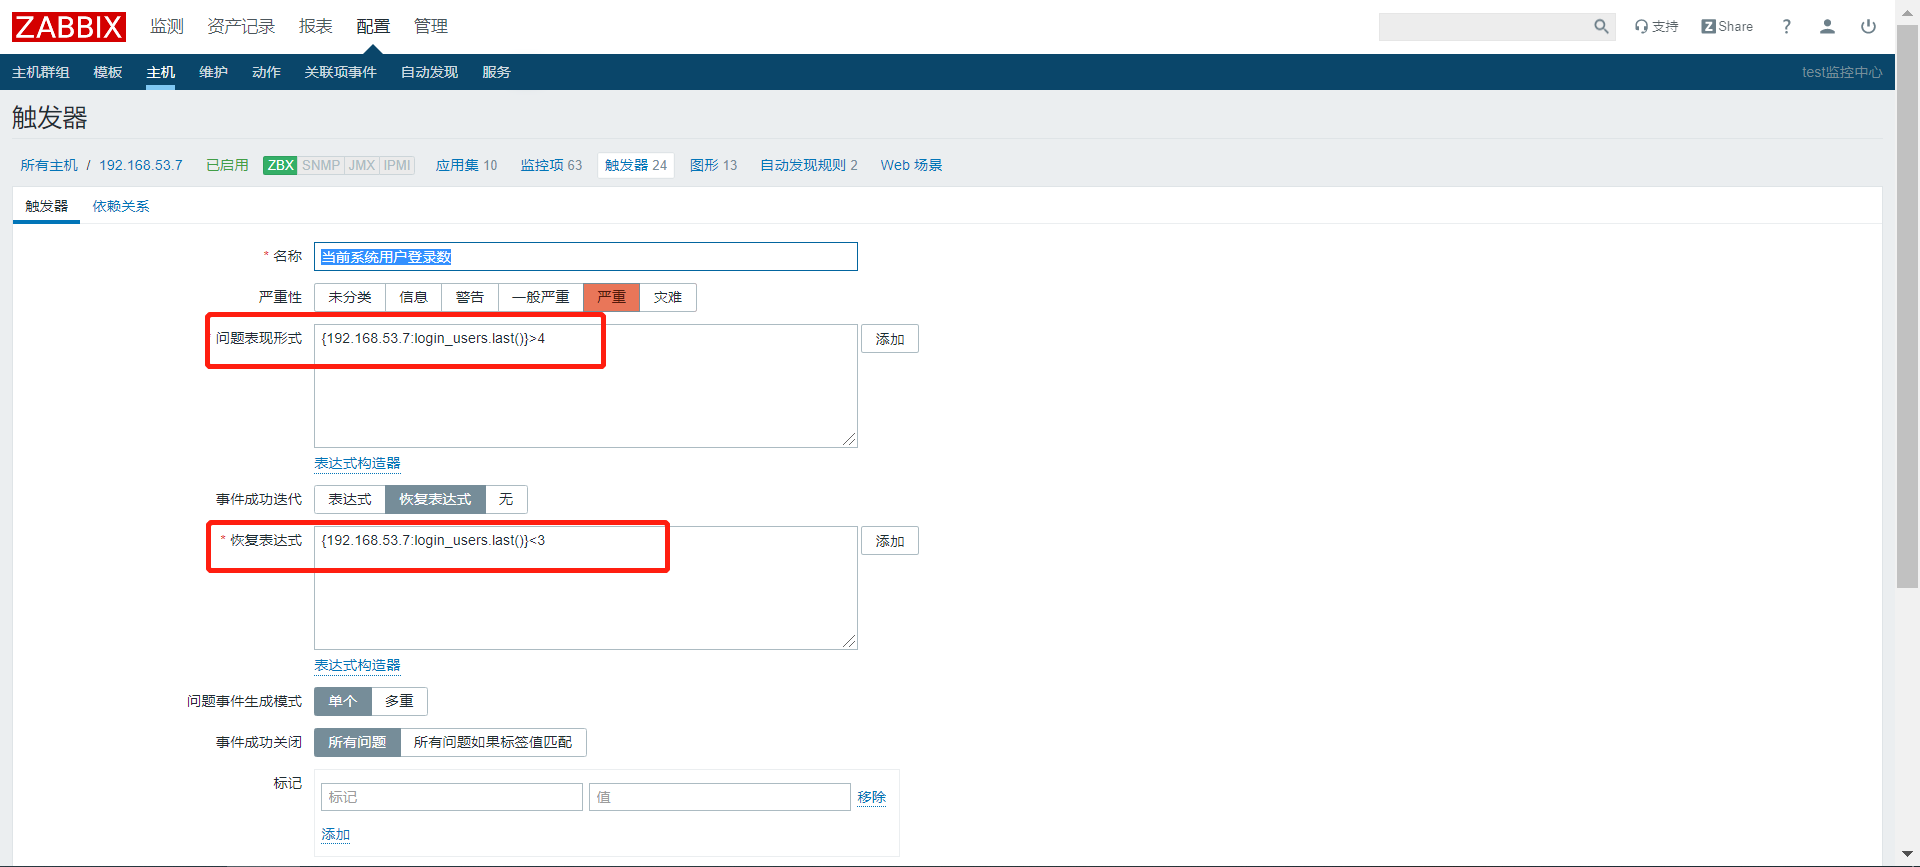Select 多重 problem event mode
The height and width of the screenshot is (867, 1920).
coord(399,702)
